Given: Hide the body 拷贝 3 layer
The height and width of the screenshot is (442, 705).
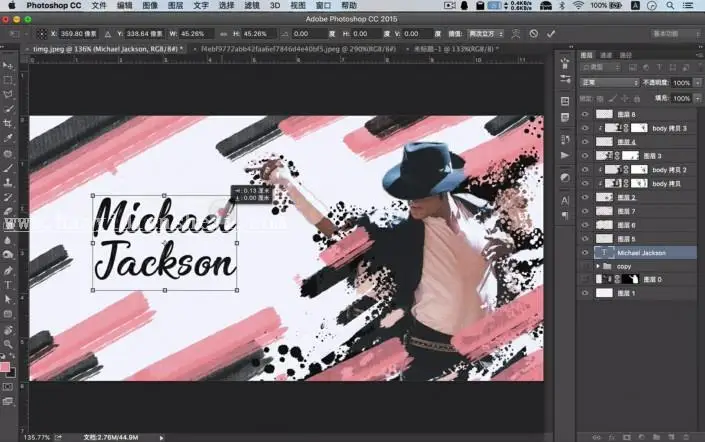Looking at the screenshot, I should click(x=585, y=128).
